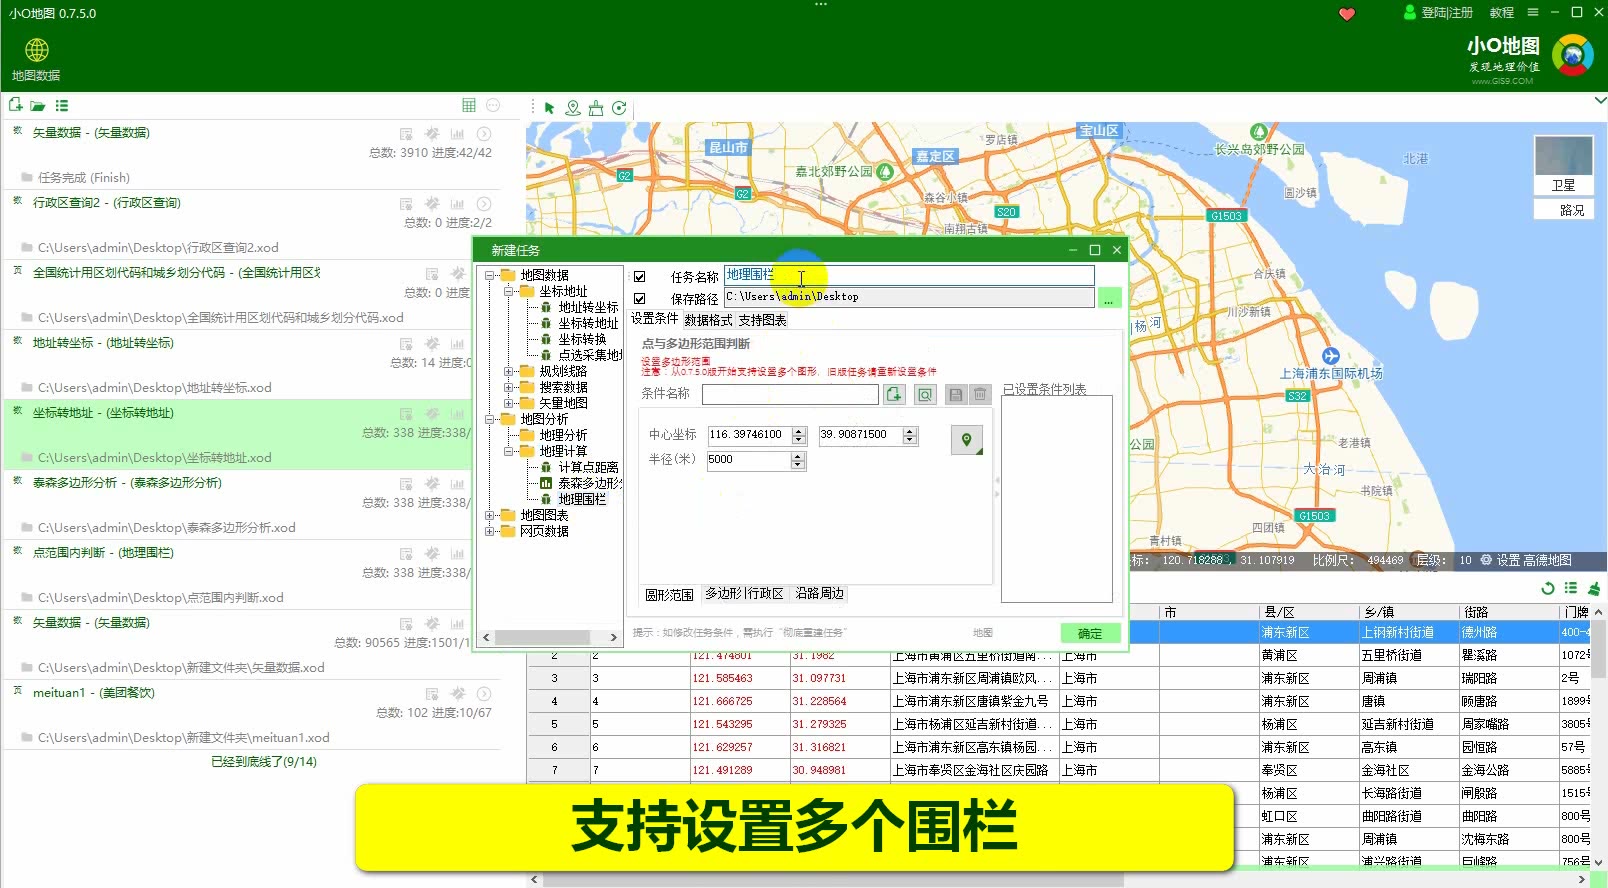This screenshot has width=1608, height=888.
Task: Expand the 搜索数据 tree node
Action: point(509,387)
